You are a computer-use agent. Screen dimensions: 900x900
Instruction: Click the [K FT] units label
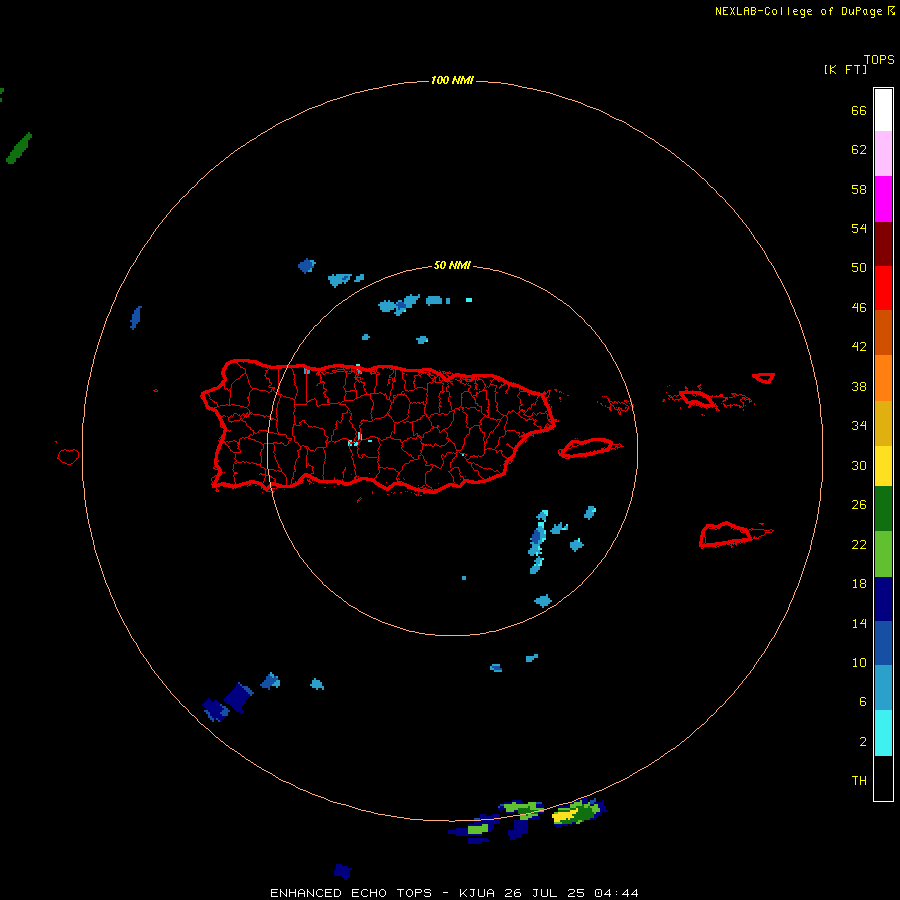tap(845, 69)
